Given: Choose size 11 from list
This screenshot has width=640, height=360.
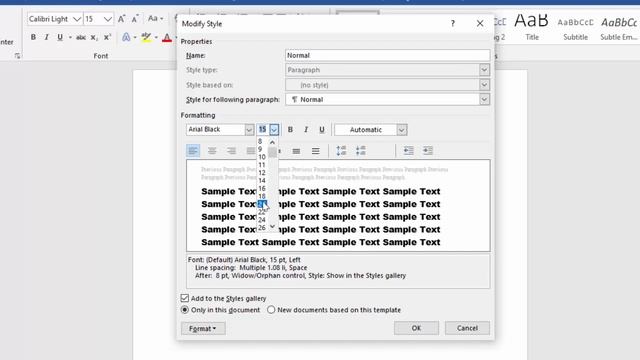Looking at the screenshot, I should pyautogui.click(x=262, y=165).
